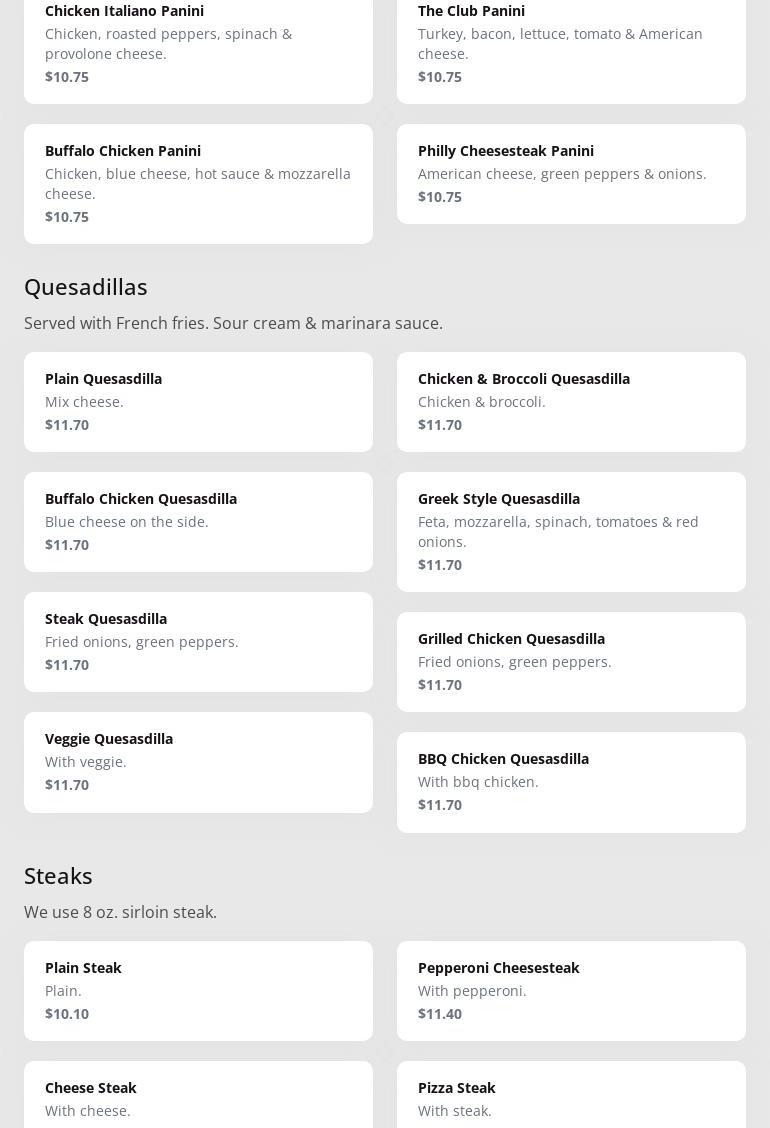The height and width of the screenshot is (1128, 770).
Task: Pick the Buffalo Chicken Quesasdilla item
Action: pos(198,521)
